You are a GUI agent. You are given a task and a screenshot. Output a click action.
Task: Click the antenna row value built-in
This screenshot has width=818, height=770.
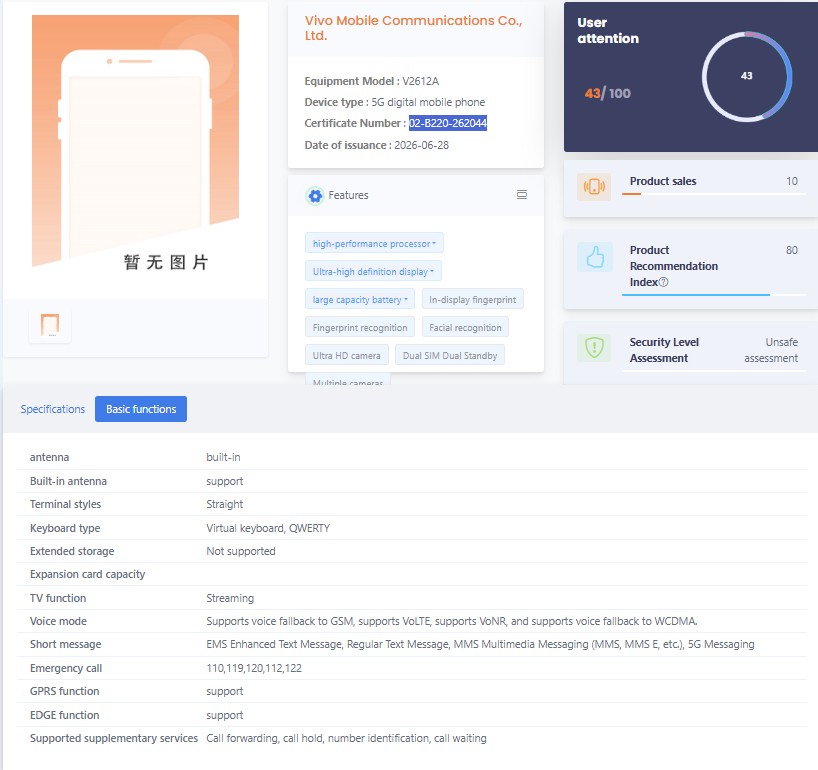(x=223, y=457)
